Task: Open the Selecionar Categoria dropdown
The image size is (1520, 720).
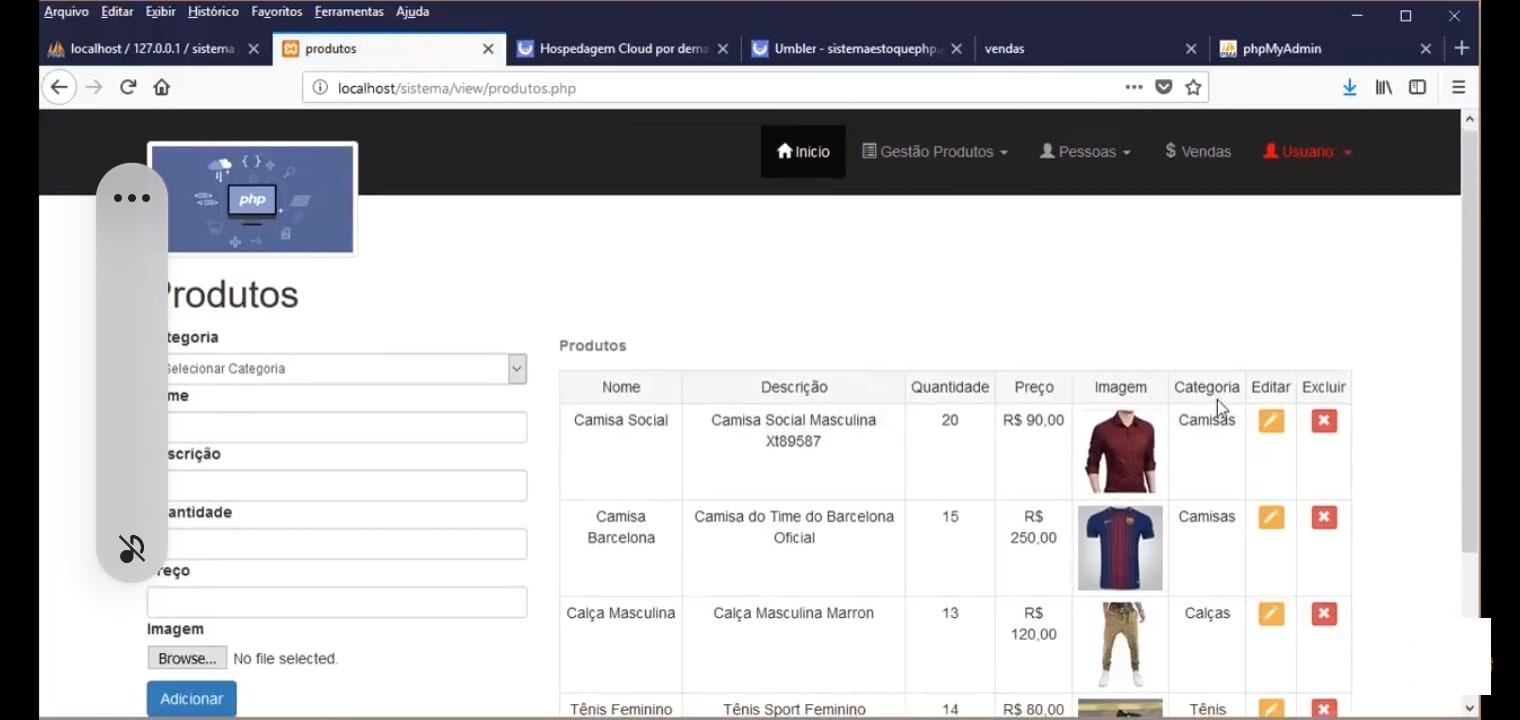Action: pyautogui.click(x=337, y=368)
